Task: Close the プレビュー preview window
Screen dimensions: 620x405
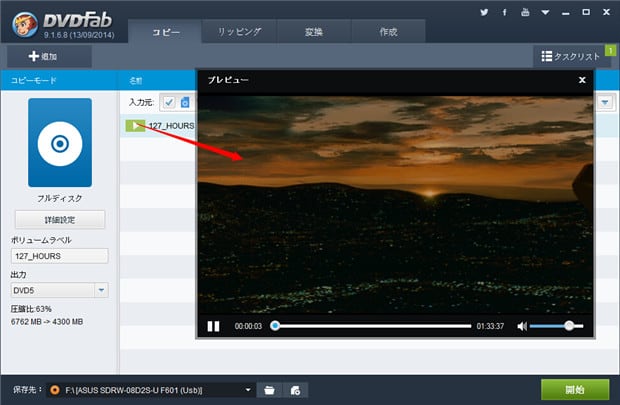Action: [x=582, y=80]
